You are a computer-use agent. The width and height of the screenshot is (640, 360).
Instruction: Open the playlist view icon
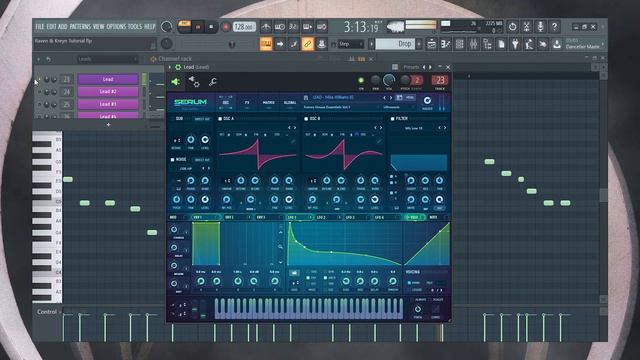click(431, 44)
